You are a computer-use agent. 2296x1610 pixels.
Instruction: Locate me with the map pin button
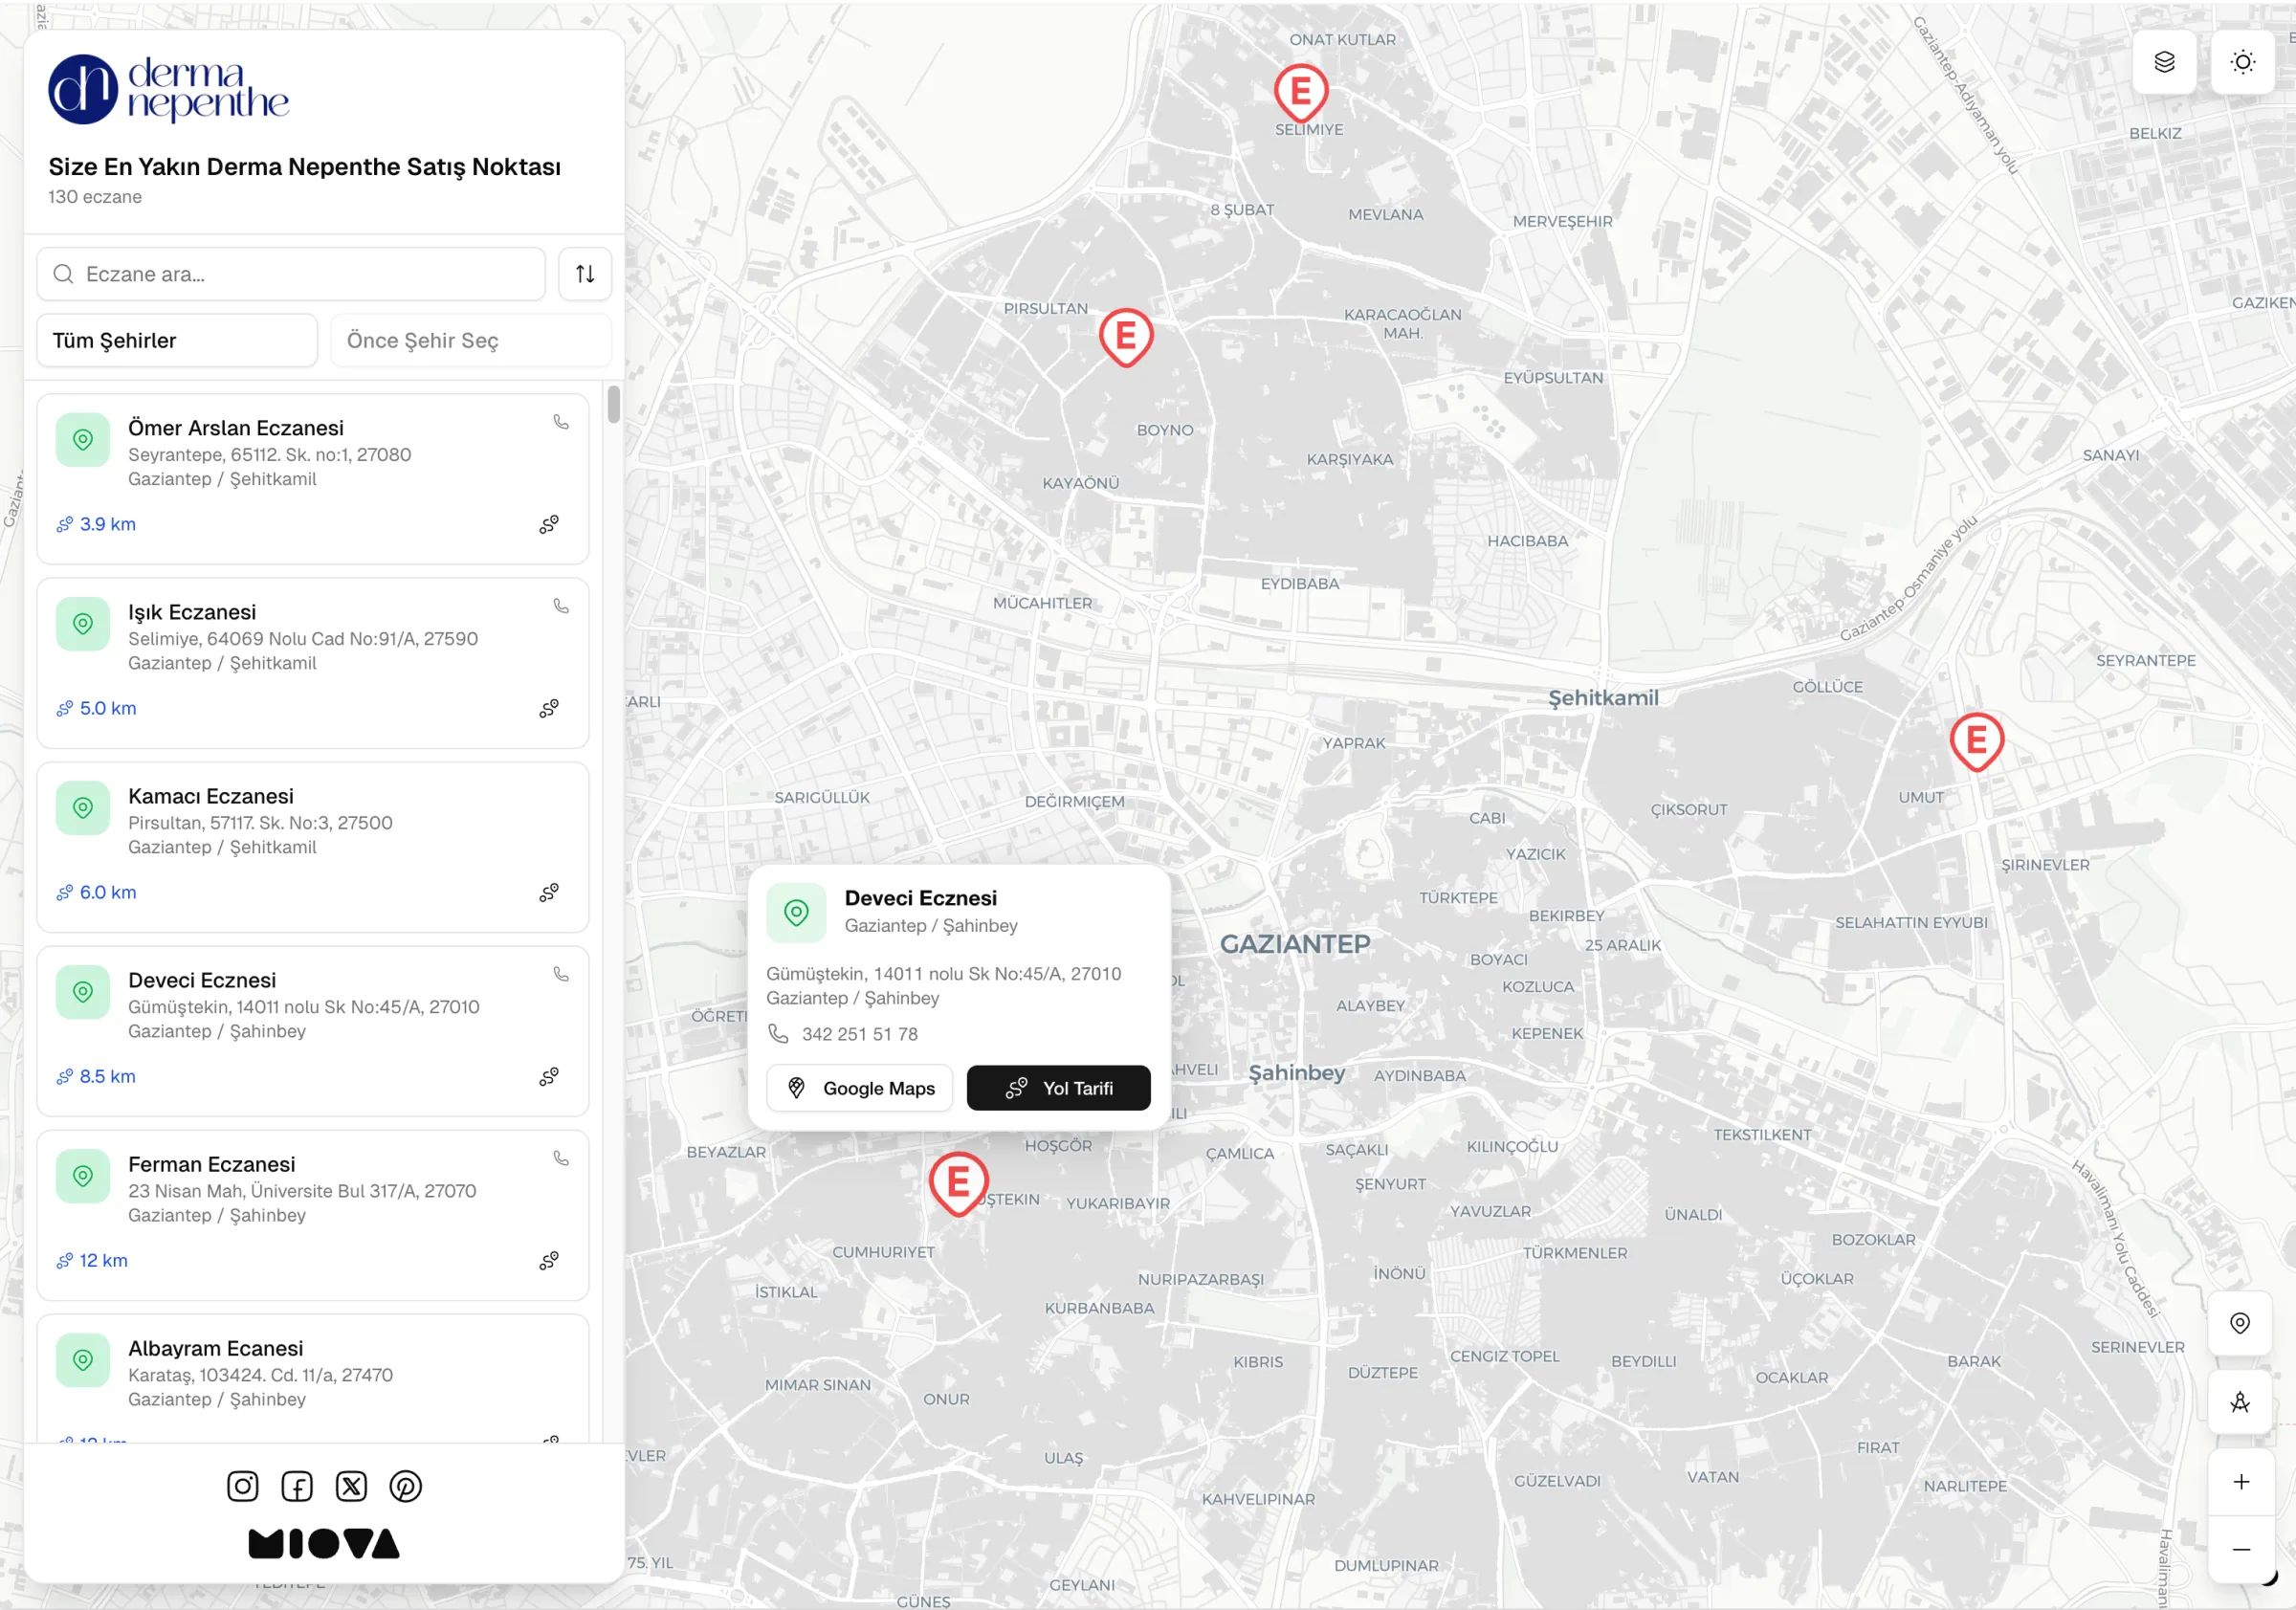click(x=2240, y=1323)
